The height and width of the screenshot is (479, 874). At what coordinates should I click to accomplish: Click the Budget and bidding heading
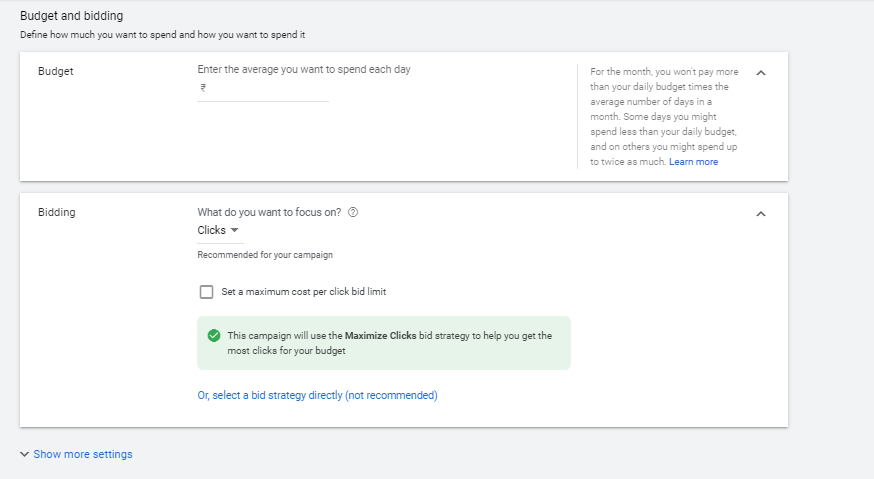pyautogui.click(x=79, y=16)
